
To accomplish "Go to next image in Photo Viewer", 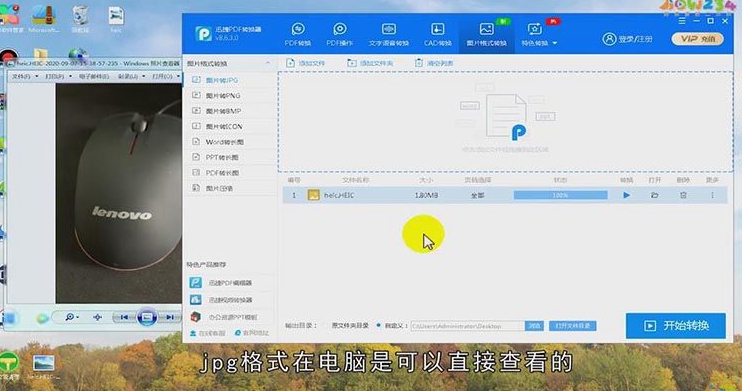I will [x=169, y=317].
